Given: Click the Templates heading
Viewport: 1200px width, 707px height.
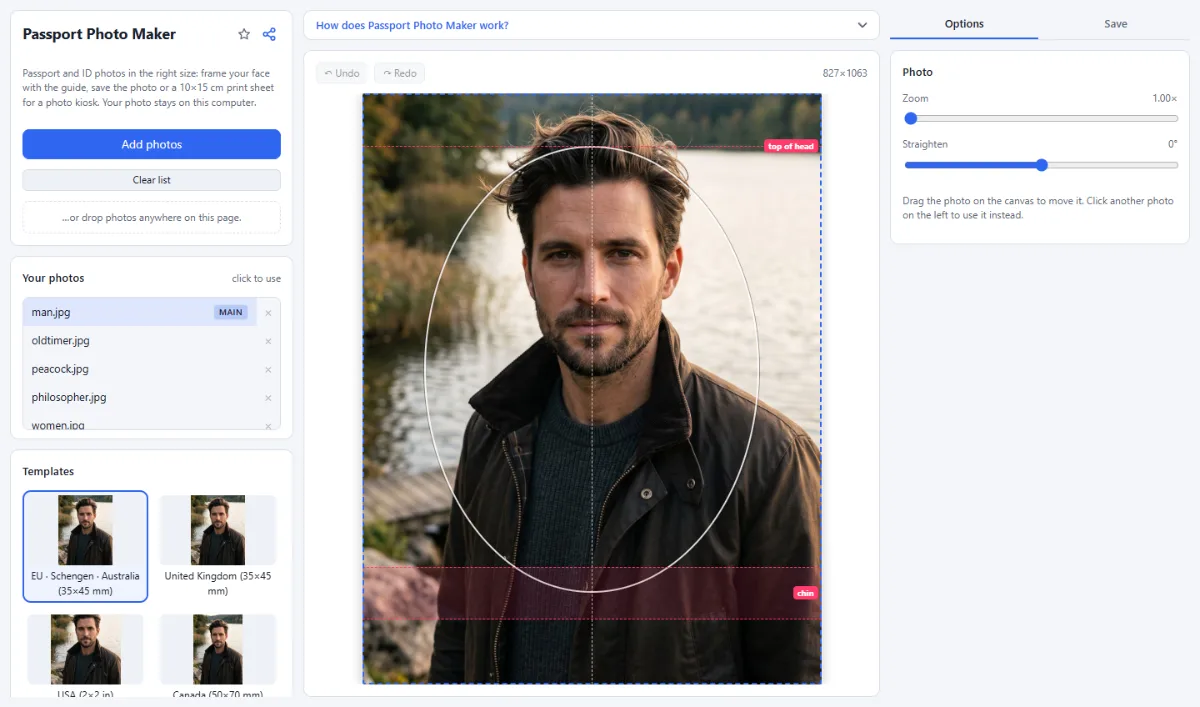Looking at the screenshot, I should click(48, 471).
